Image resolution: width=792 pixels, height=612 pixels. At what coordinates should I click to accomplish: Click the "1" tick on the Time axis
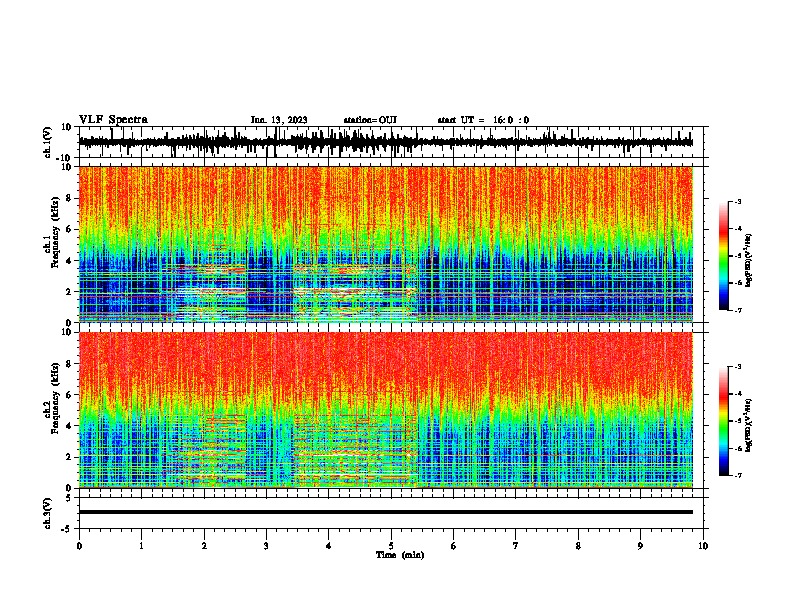click(141, 546)
